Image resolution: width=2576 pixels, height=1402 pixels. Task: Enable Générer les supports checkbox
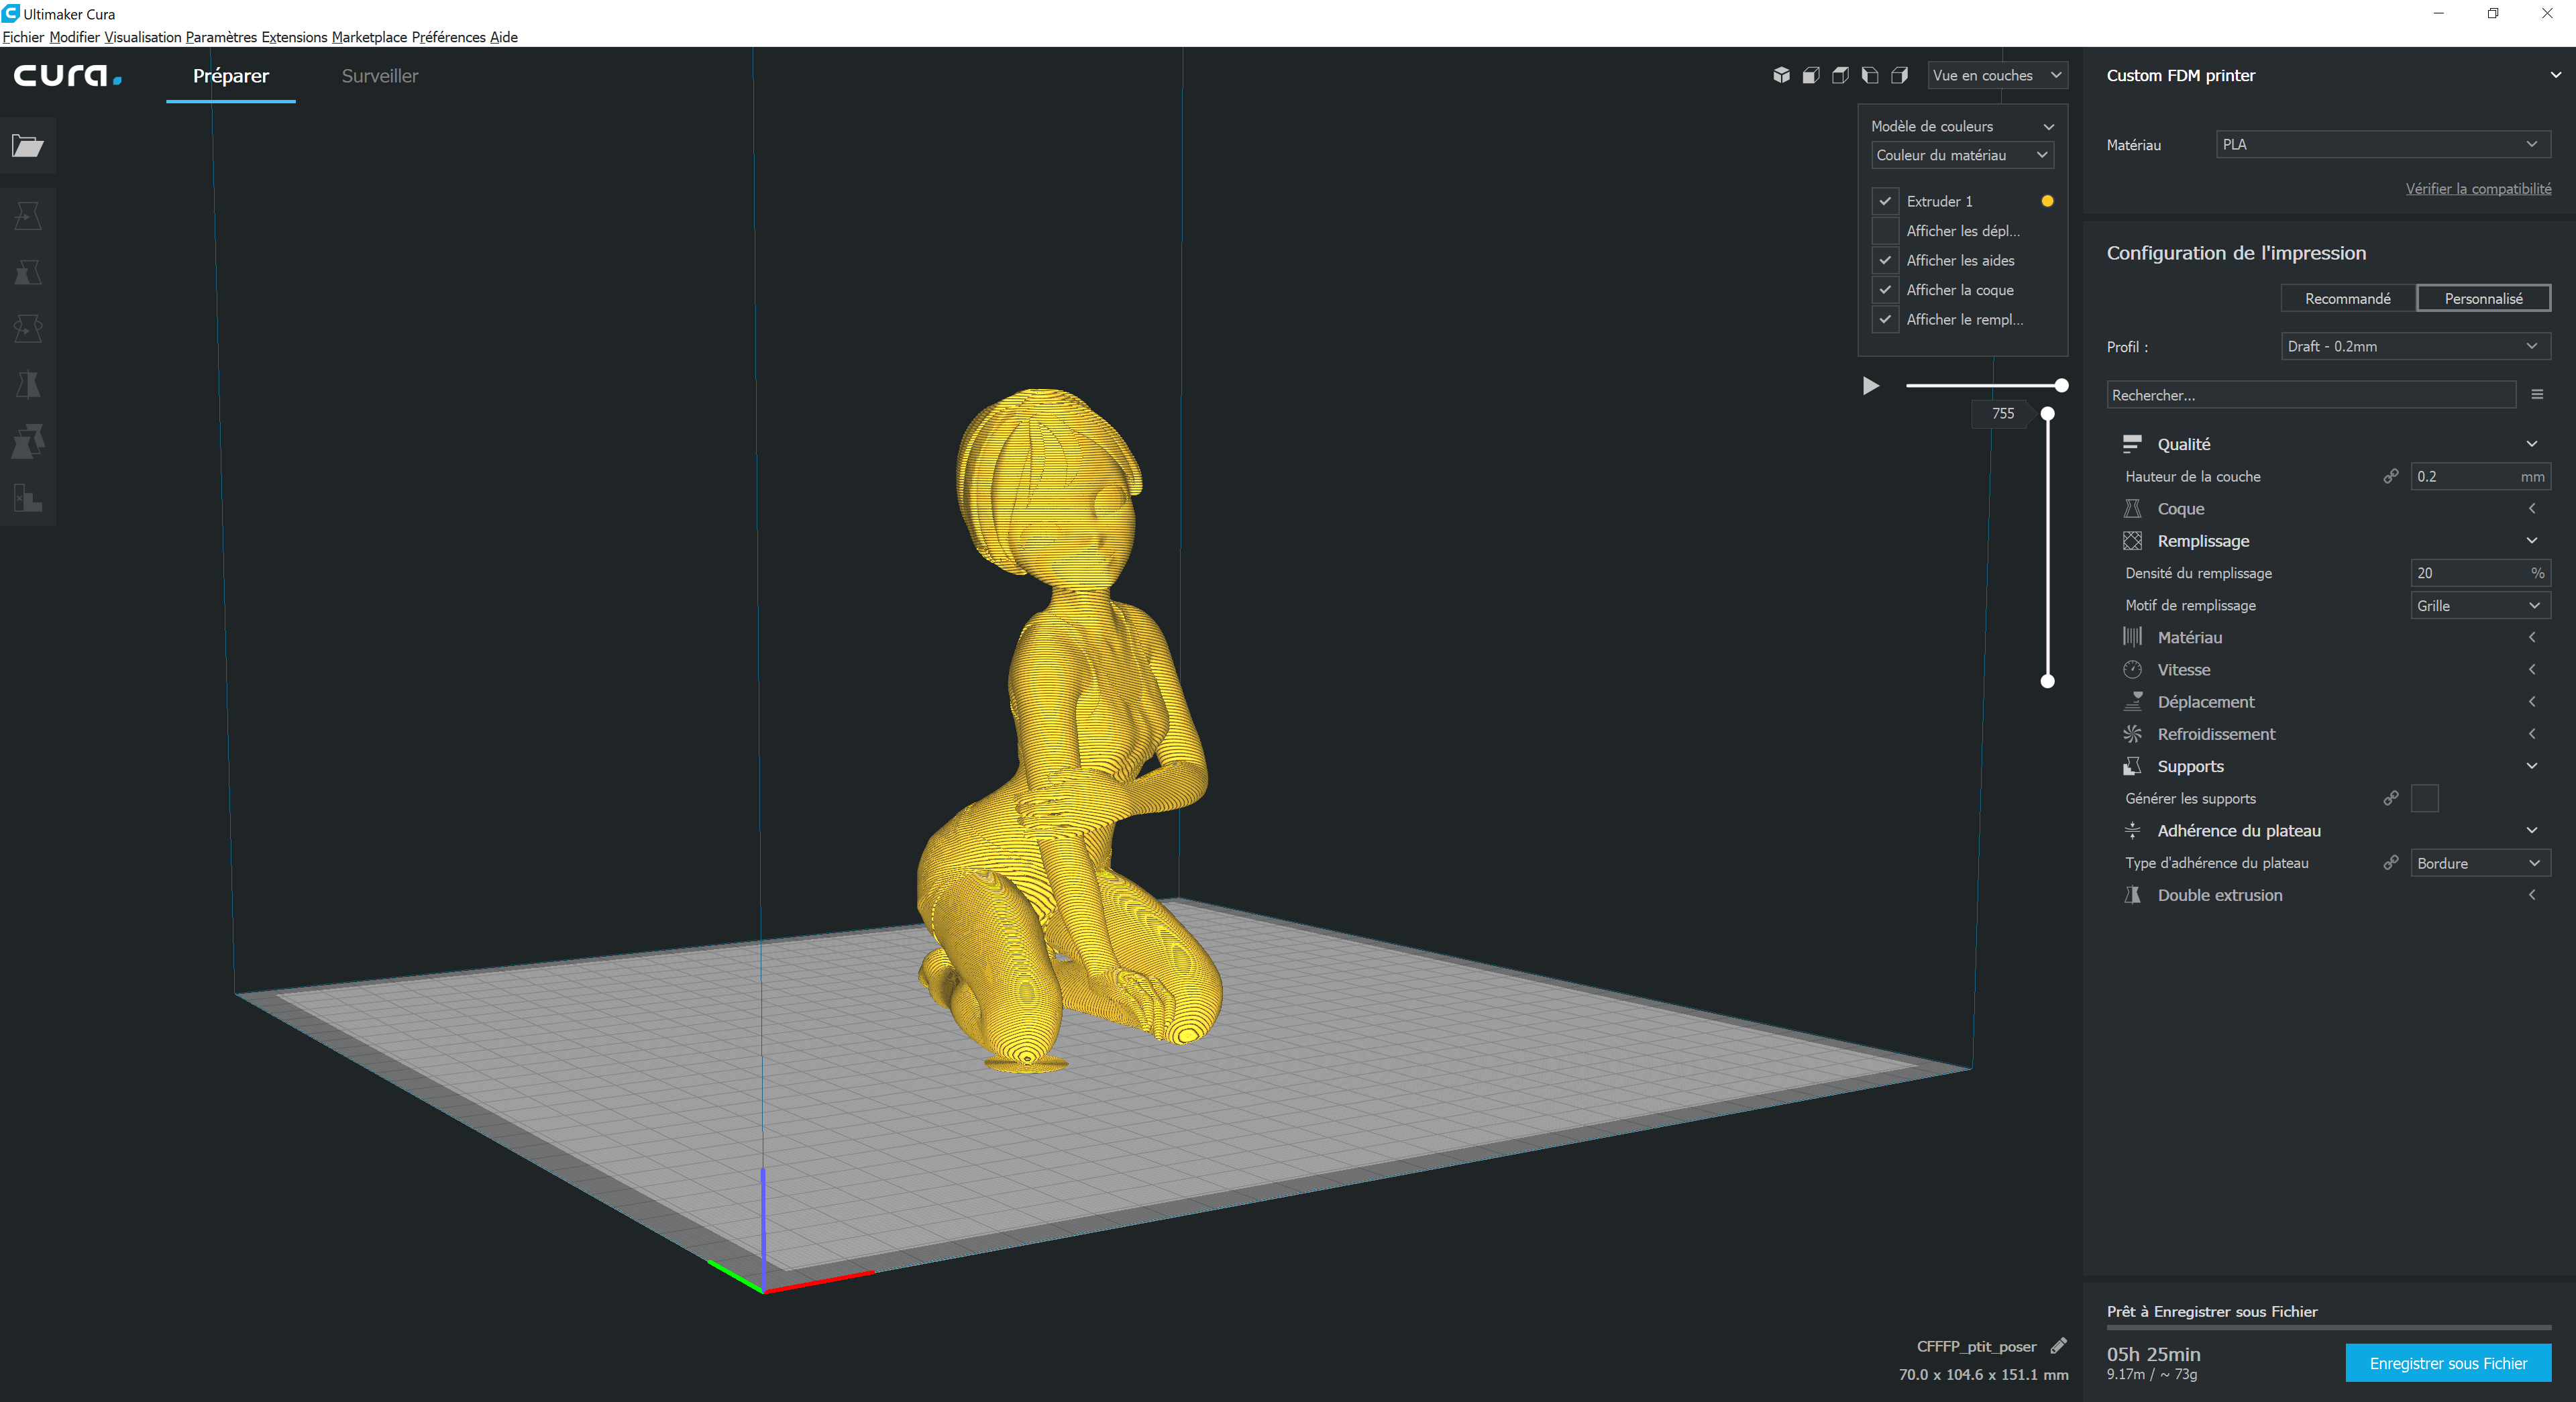[x=2425, y=798]
